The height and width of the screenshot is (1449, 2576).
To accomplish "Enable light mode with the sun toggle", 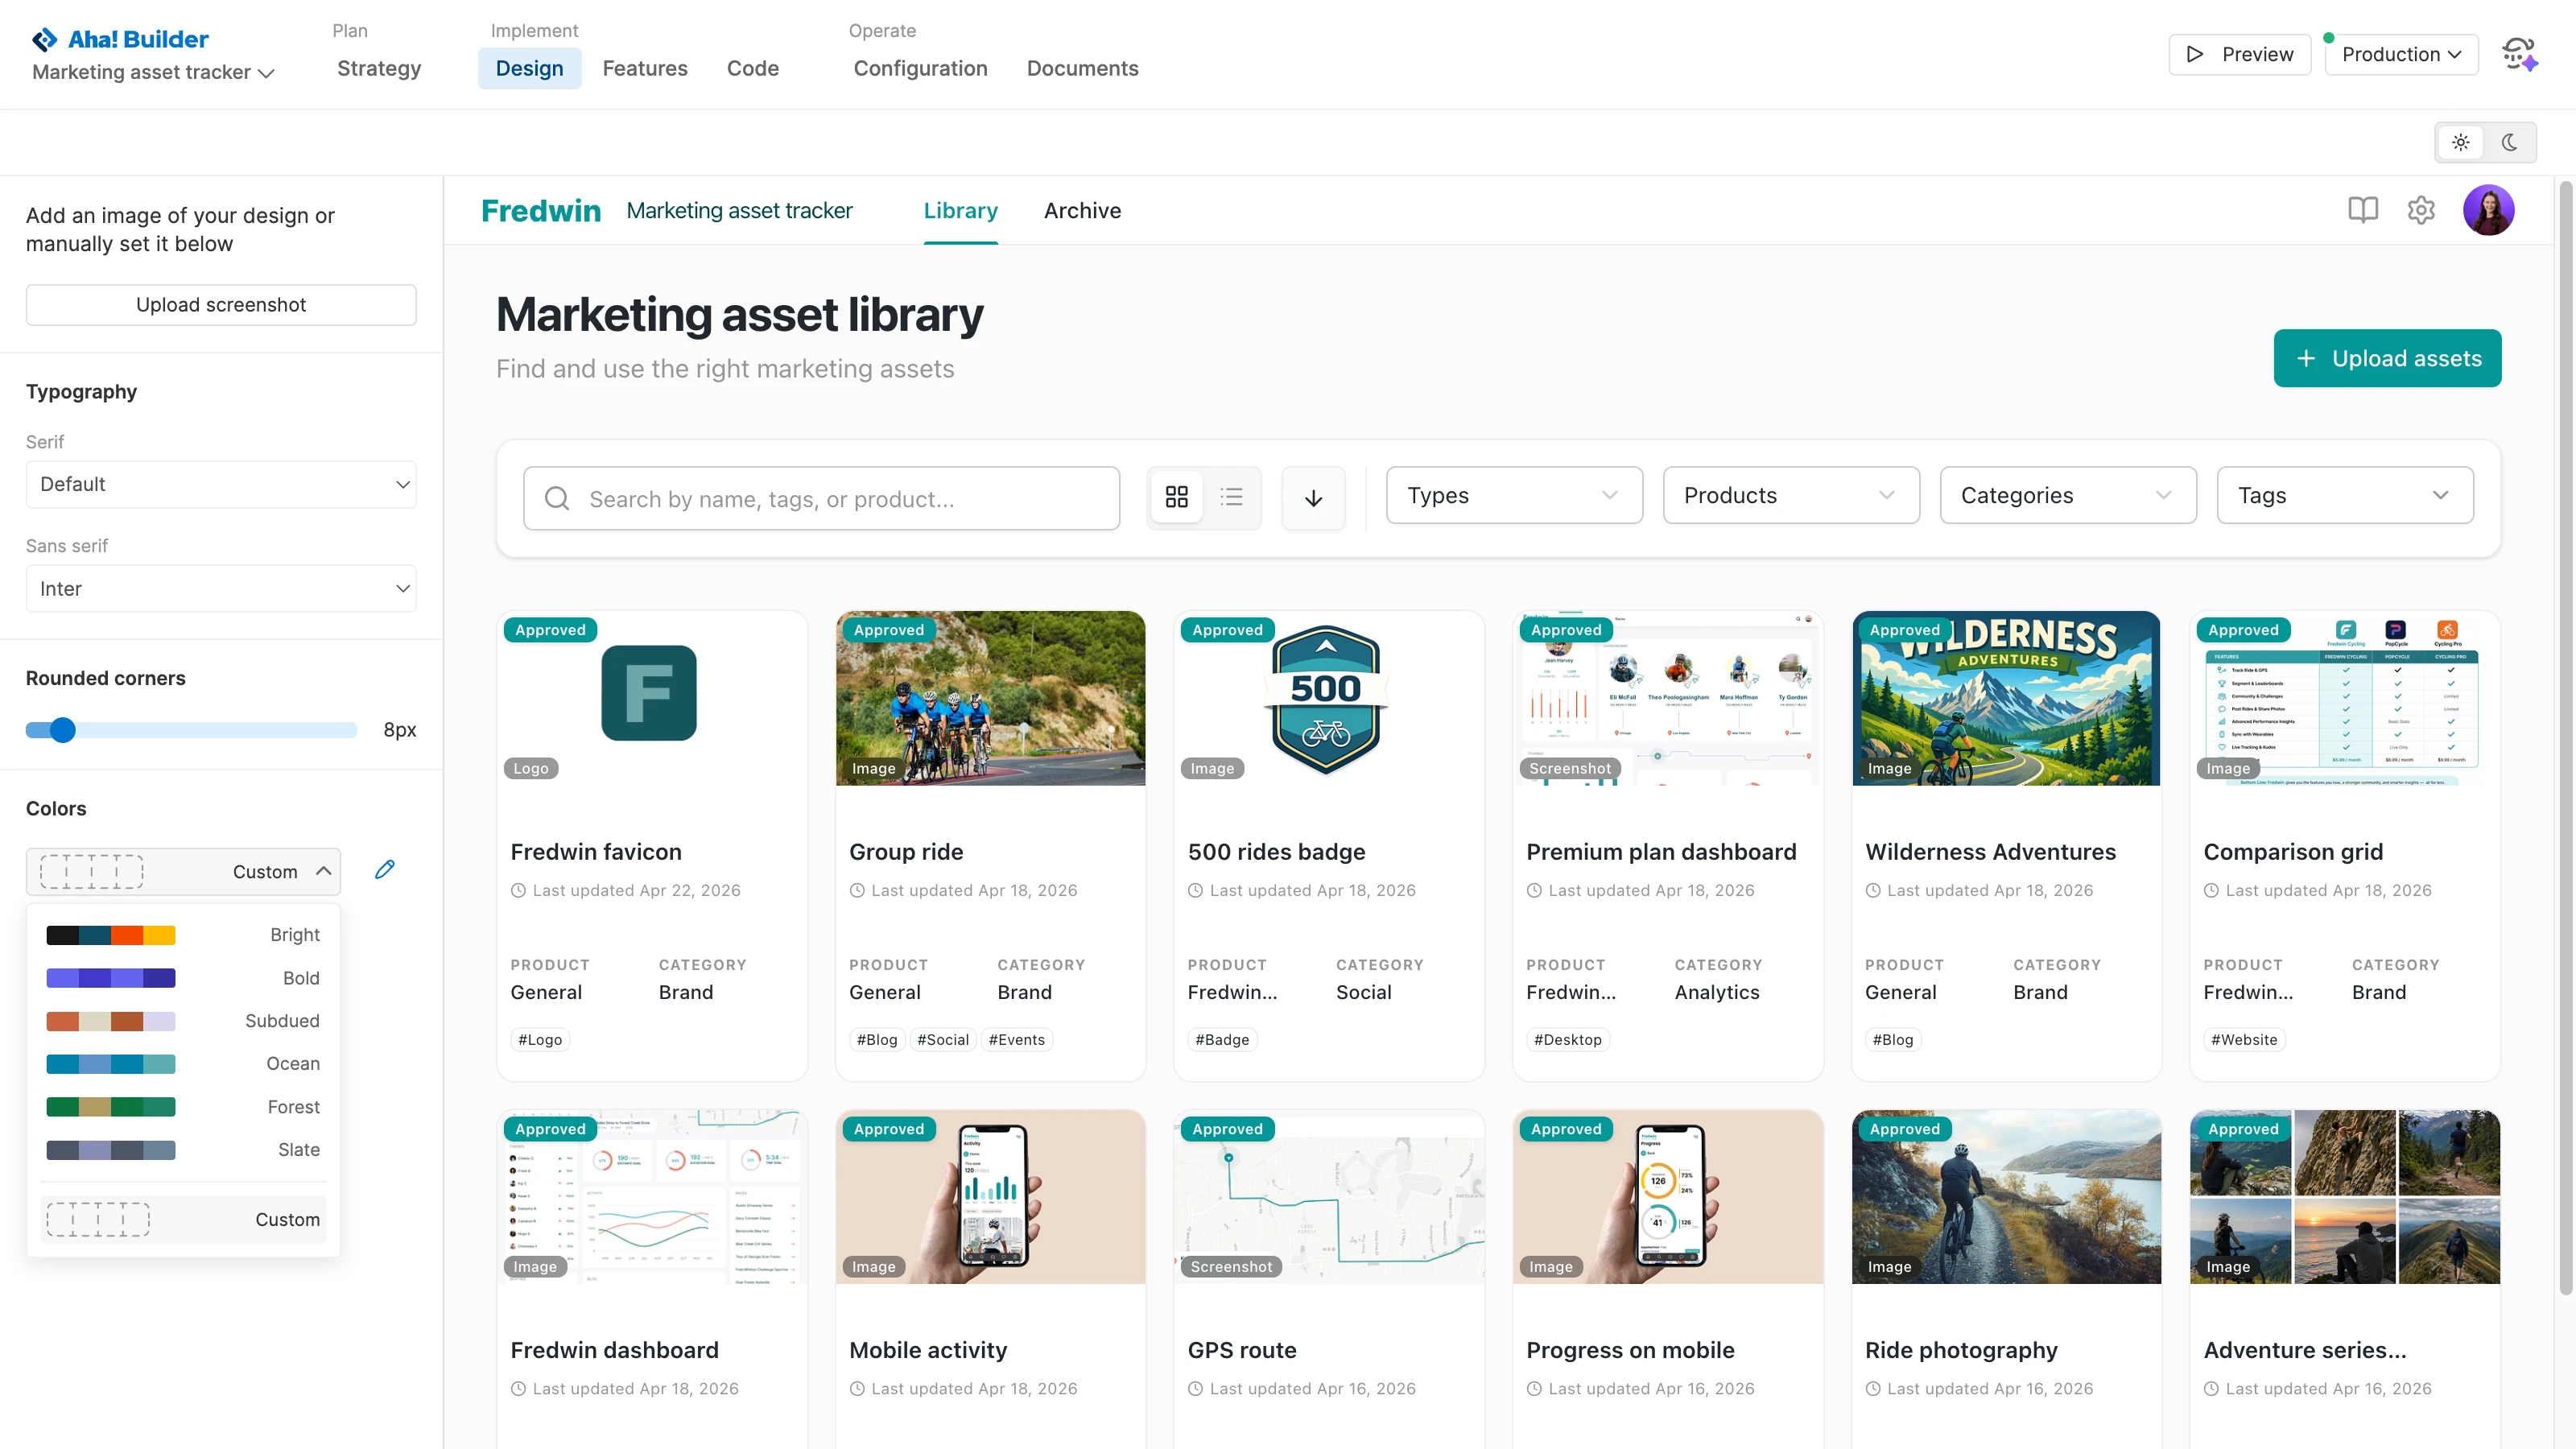I will [x=2461, y=142].
